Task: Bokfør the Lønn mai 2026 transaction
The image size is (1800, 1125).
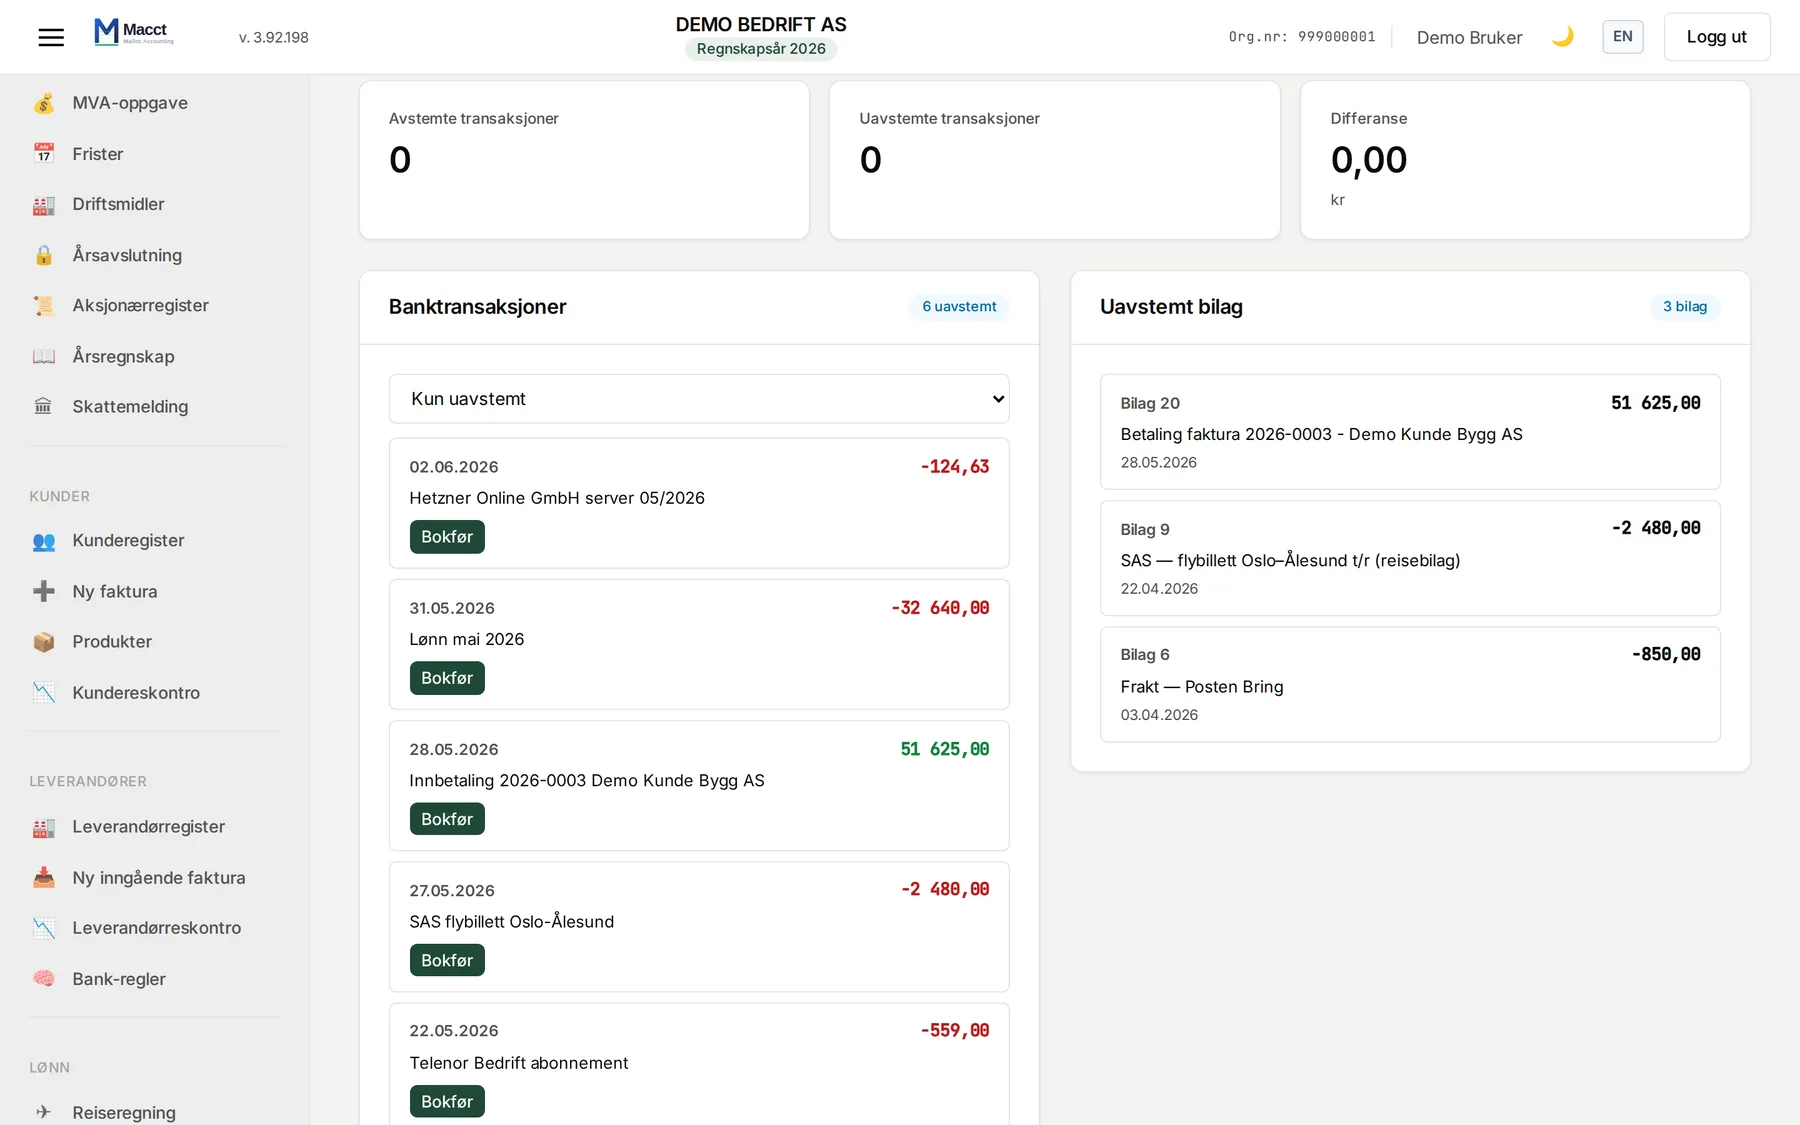Action: click(x=447, y=678)
